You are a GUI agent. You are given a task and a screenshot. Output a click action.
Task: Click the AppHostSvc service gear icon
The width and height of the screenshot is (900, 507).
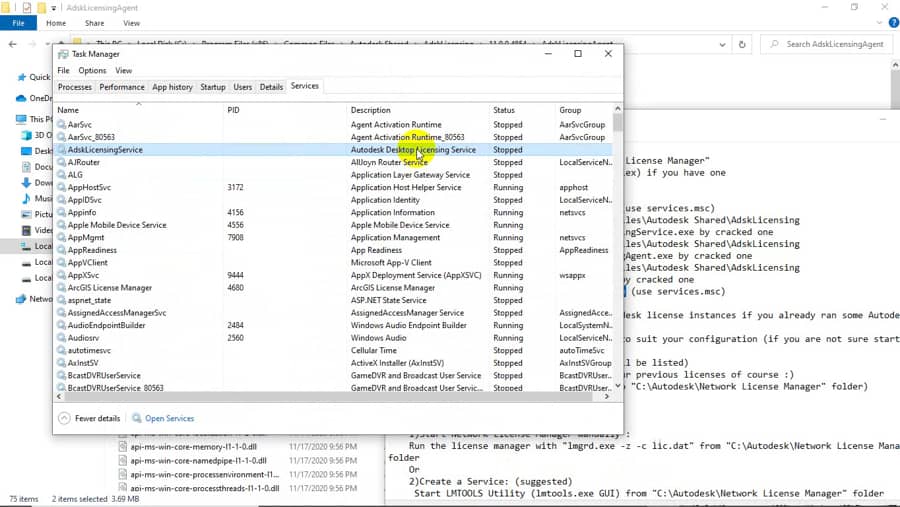click(x=61, y=188)
